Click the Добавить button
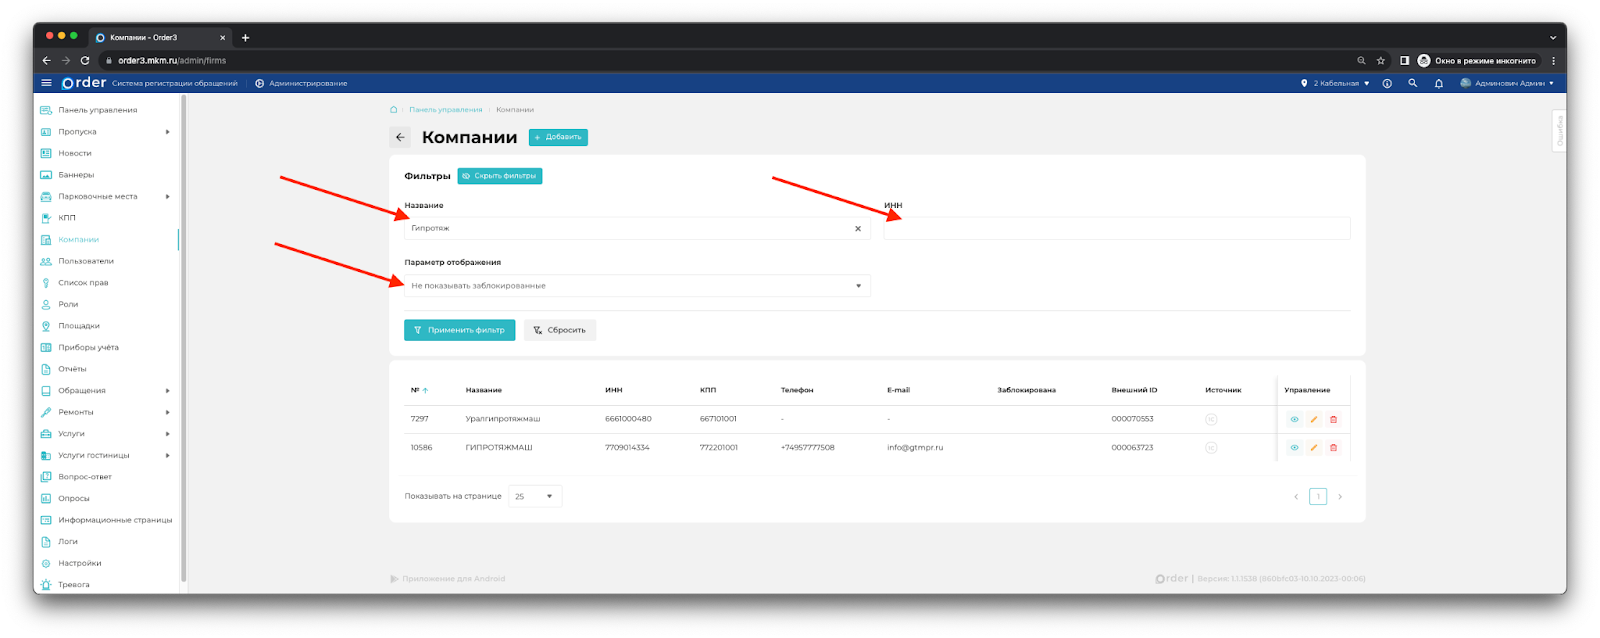This screenshot has height=638, width=1600. coord(558,137)
